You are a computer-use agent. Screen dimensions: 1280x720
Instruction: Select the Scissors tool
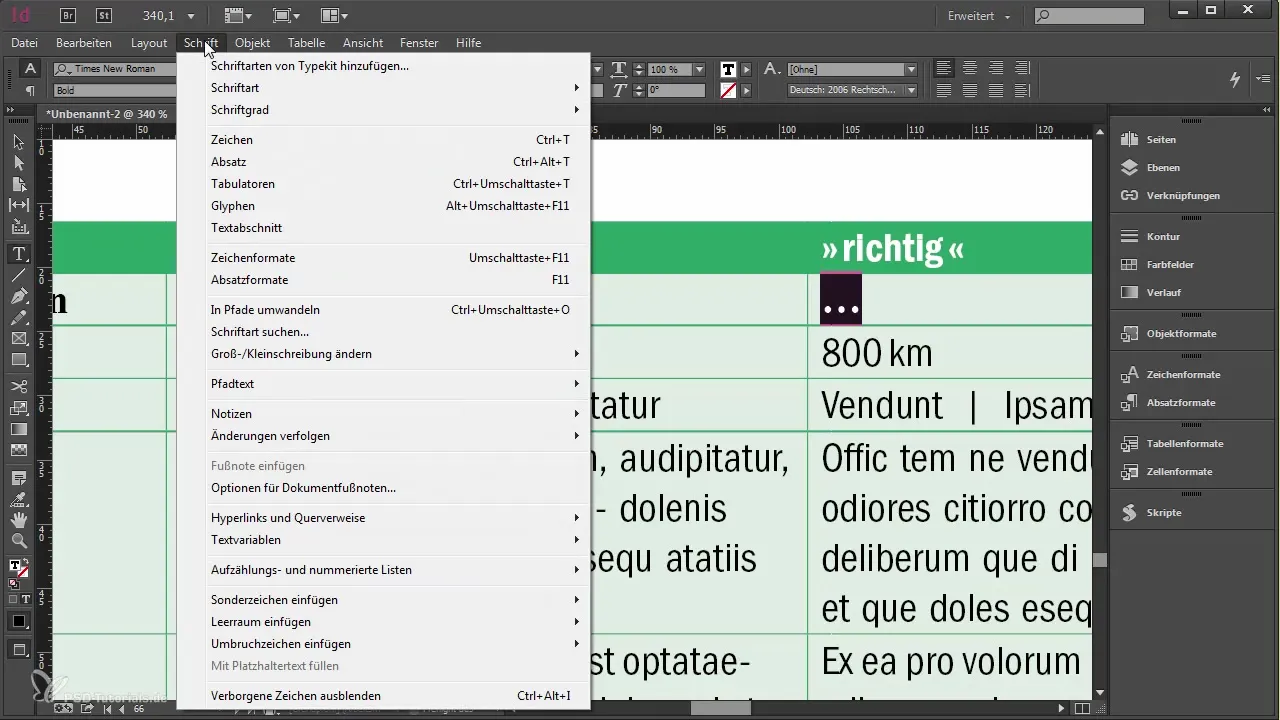[x=19, y=386]
